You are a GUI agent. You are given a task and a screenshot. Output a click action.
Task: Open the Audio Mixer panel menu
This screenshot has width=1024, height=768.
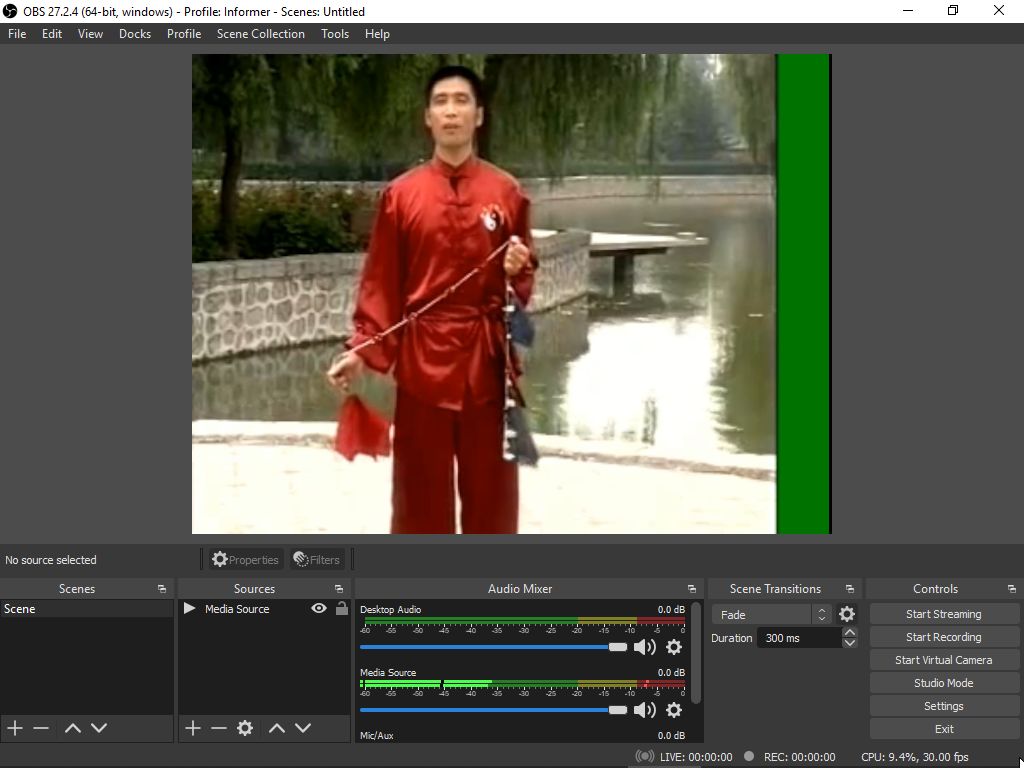click(x=691, y=588)
